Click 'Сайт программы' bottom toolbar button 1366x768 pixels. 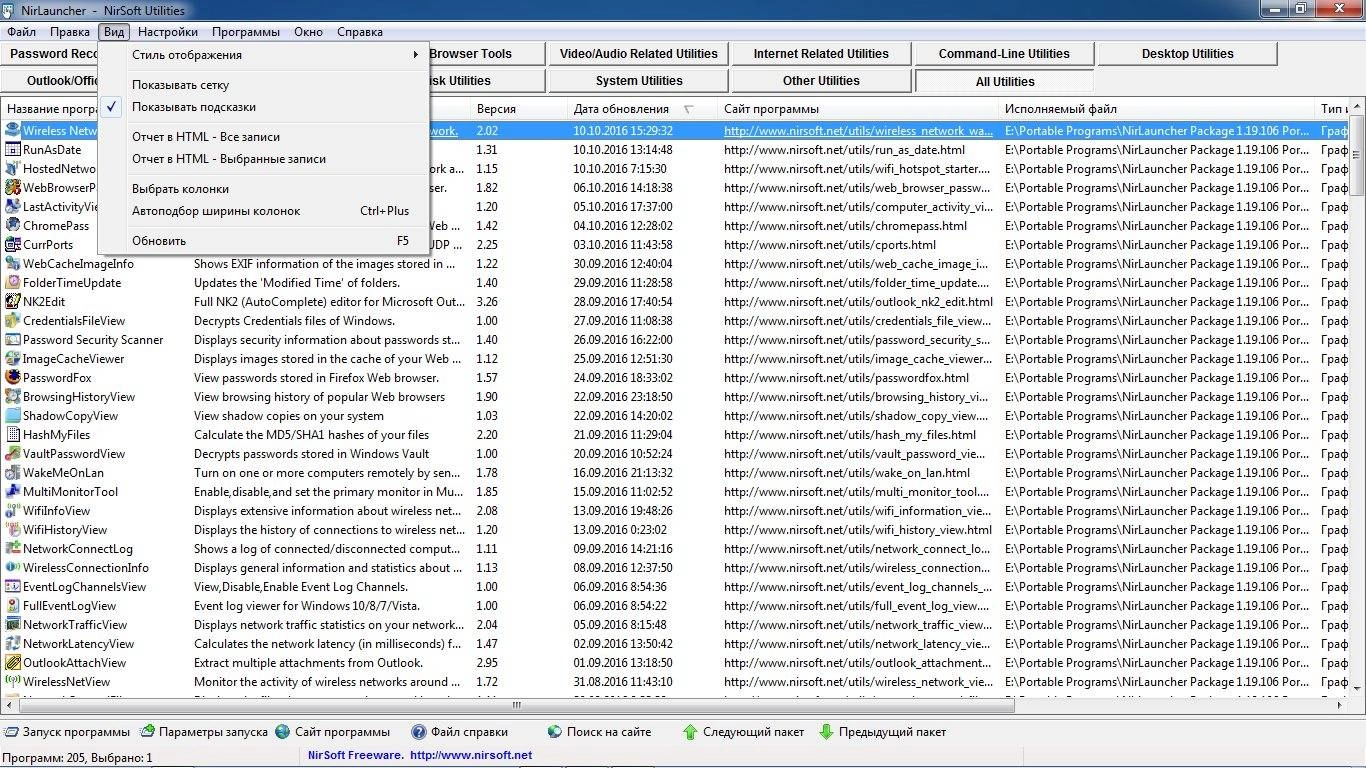click(333, 732)
